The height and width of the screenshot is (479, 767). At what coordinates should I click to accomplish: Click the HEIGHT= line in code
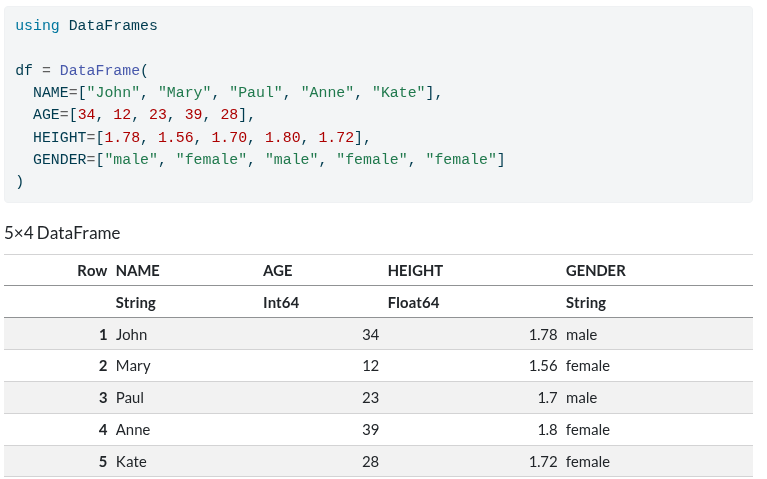[x=201, y=137]
